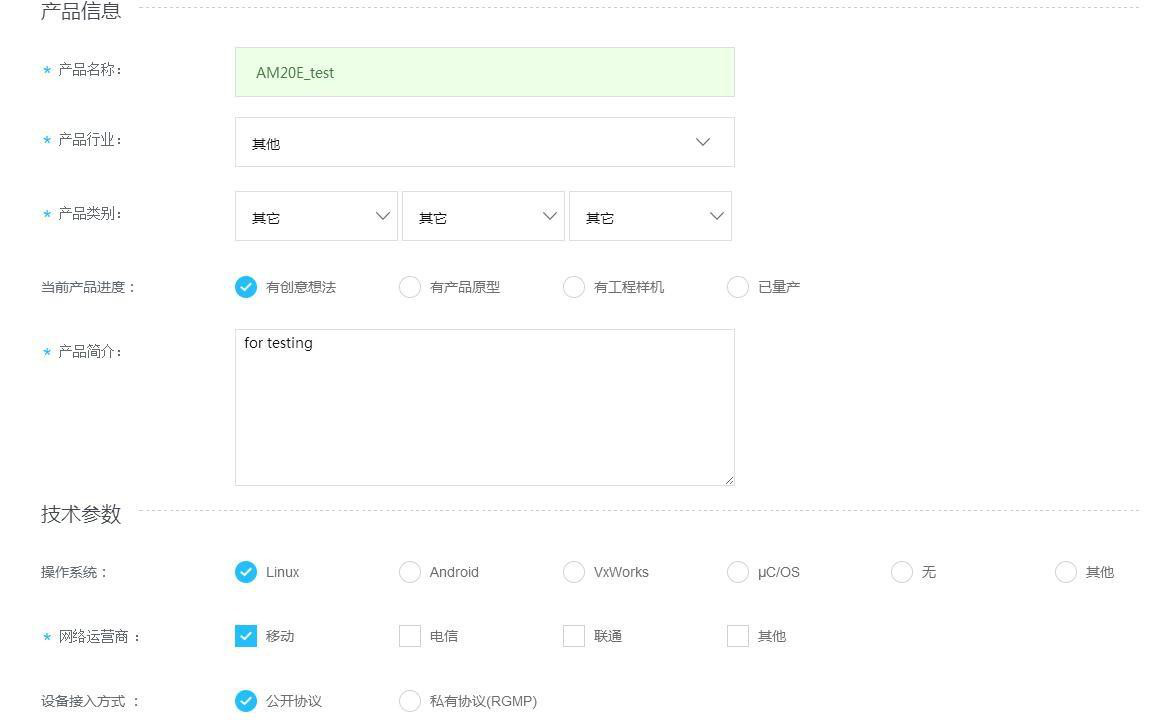Uncheck the 移动 carrier checkbox
The width and height of the screenshot is (1159, 723).
pos(246,635)
